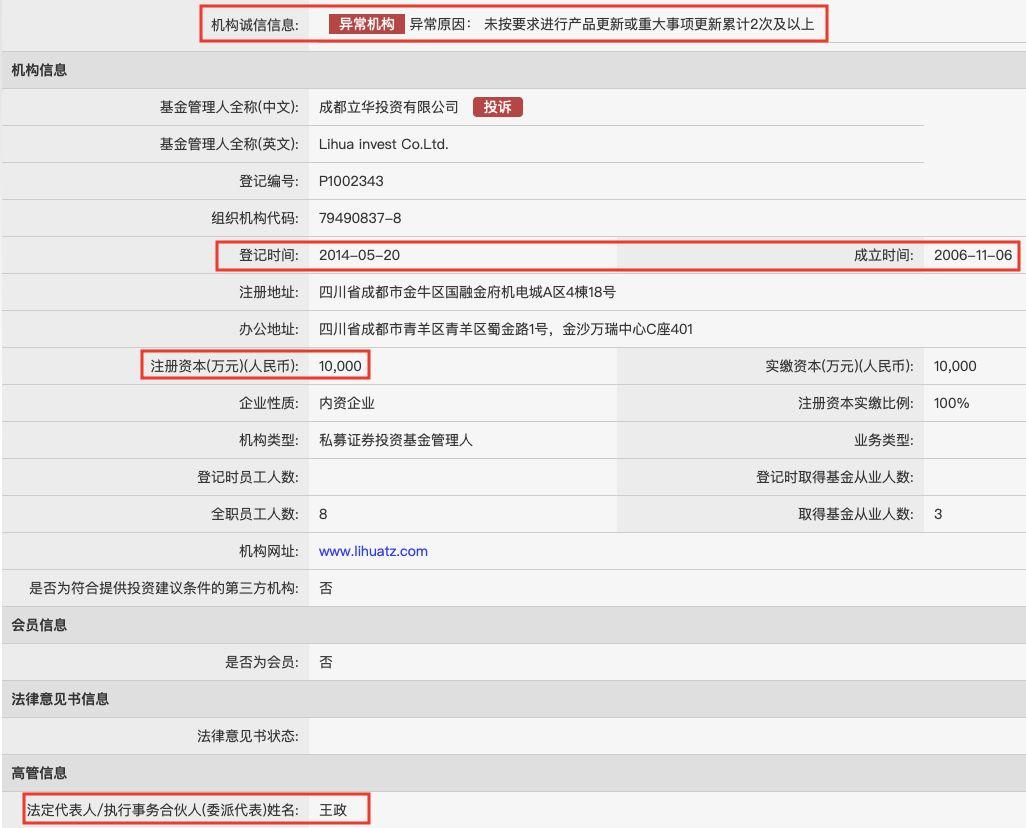Select full-time employee count 8
Image resolution: width=1026 pixels, height=828 pixels.
[x=323, y=514]
